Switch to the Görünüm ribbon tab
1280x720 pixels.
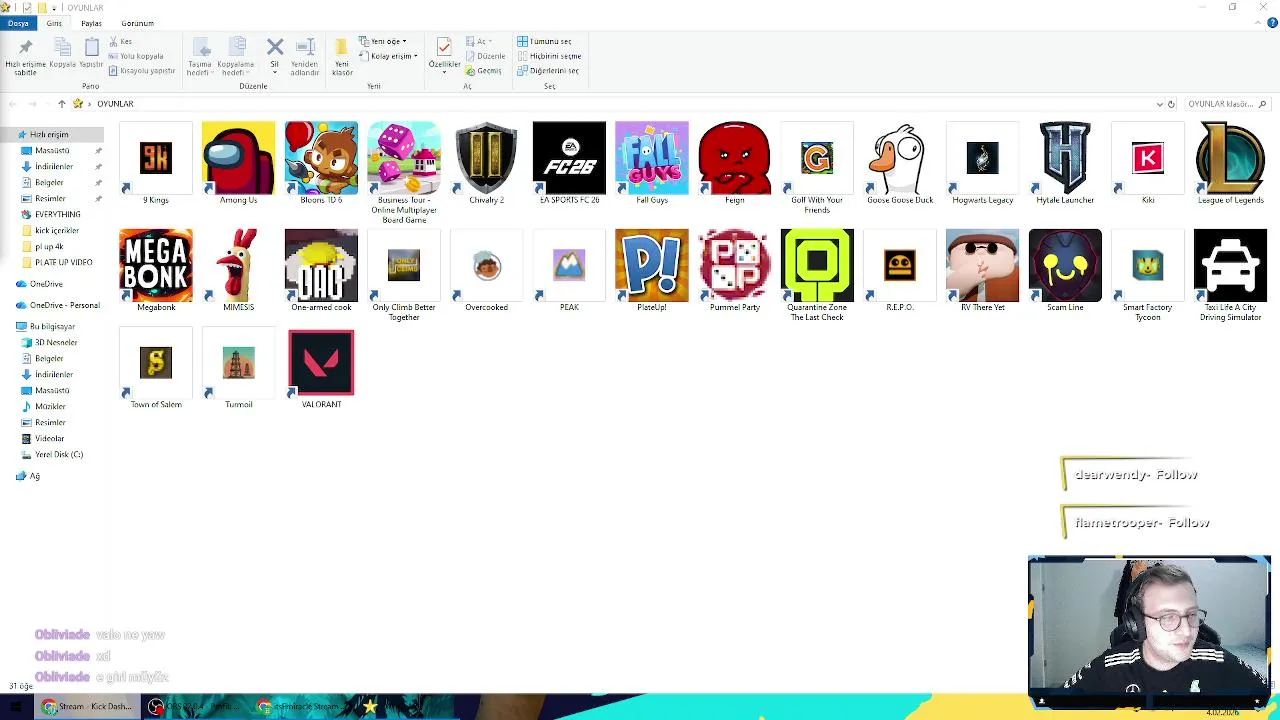pos(137,23)
